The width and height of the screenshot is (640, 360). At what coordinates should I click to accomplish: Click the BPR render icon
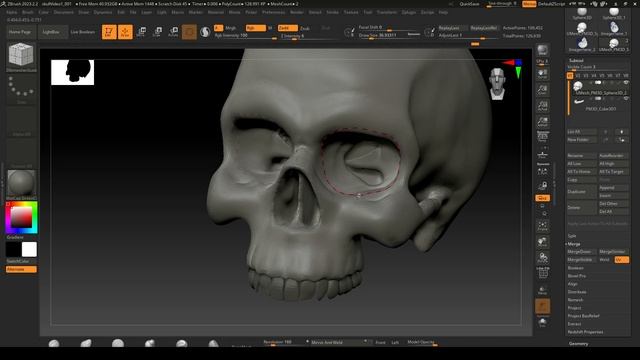point(542,50)
